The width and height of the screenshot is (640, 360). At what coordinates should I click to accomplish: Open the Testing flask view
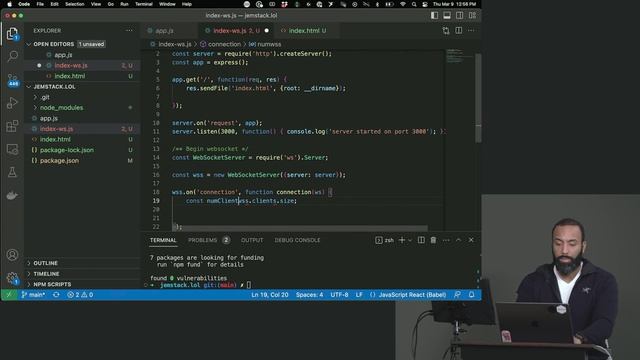[x=12, y=172]
